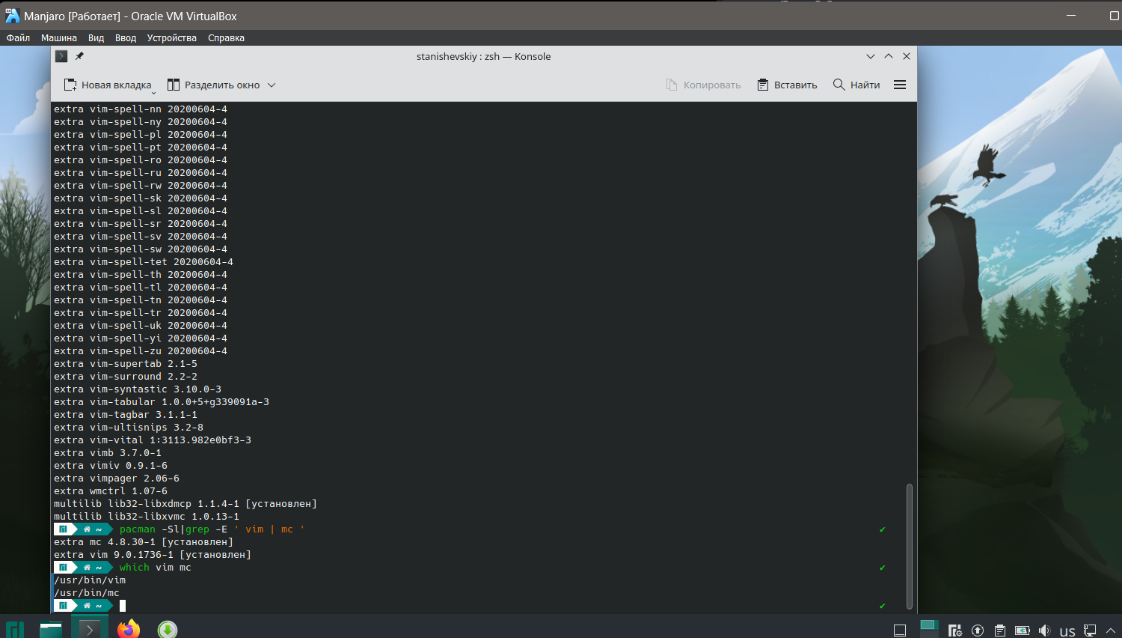Click Новая вкладка to open new tab
The image size is (1122, 638).
(108, 85)
